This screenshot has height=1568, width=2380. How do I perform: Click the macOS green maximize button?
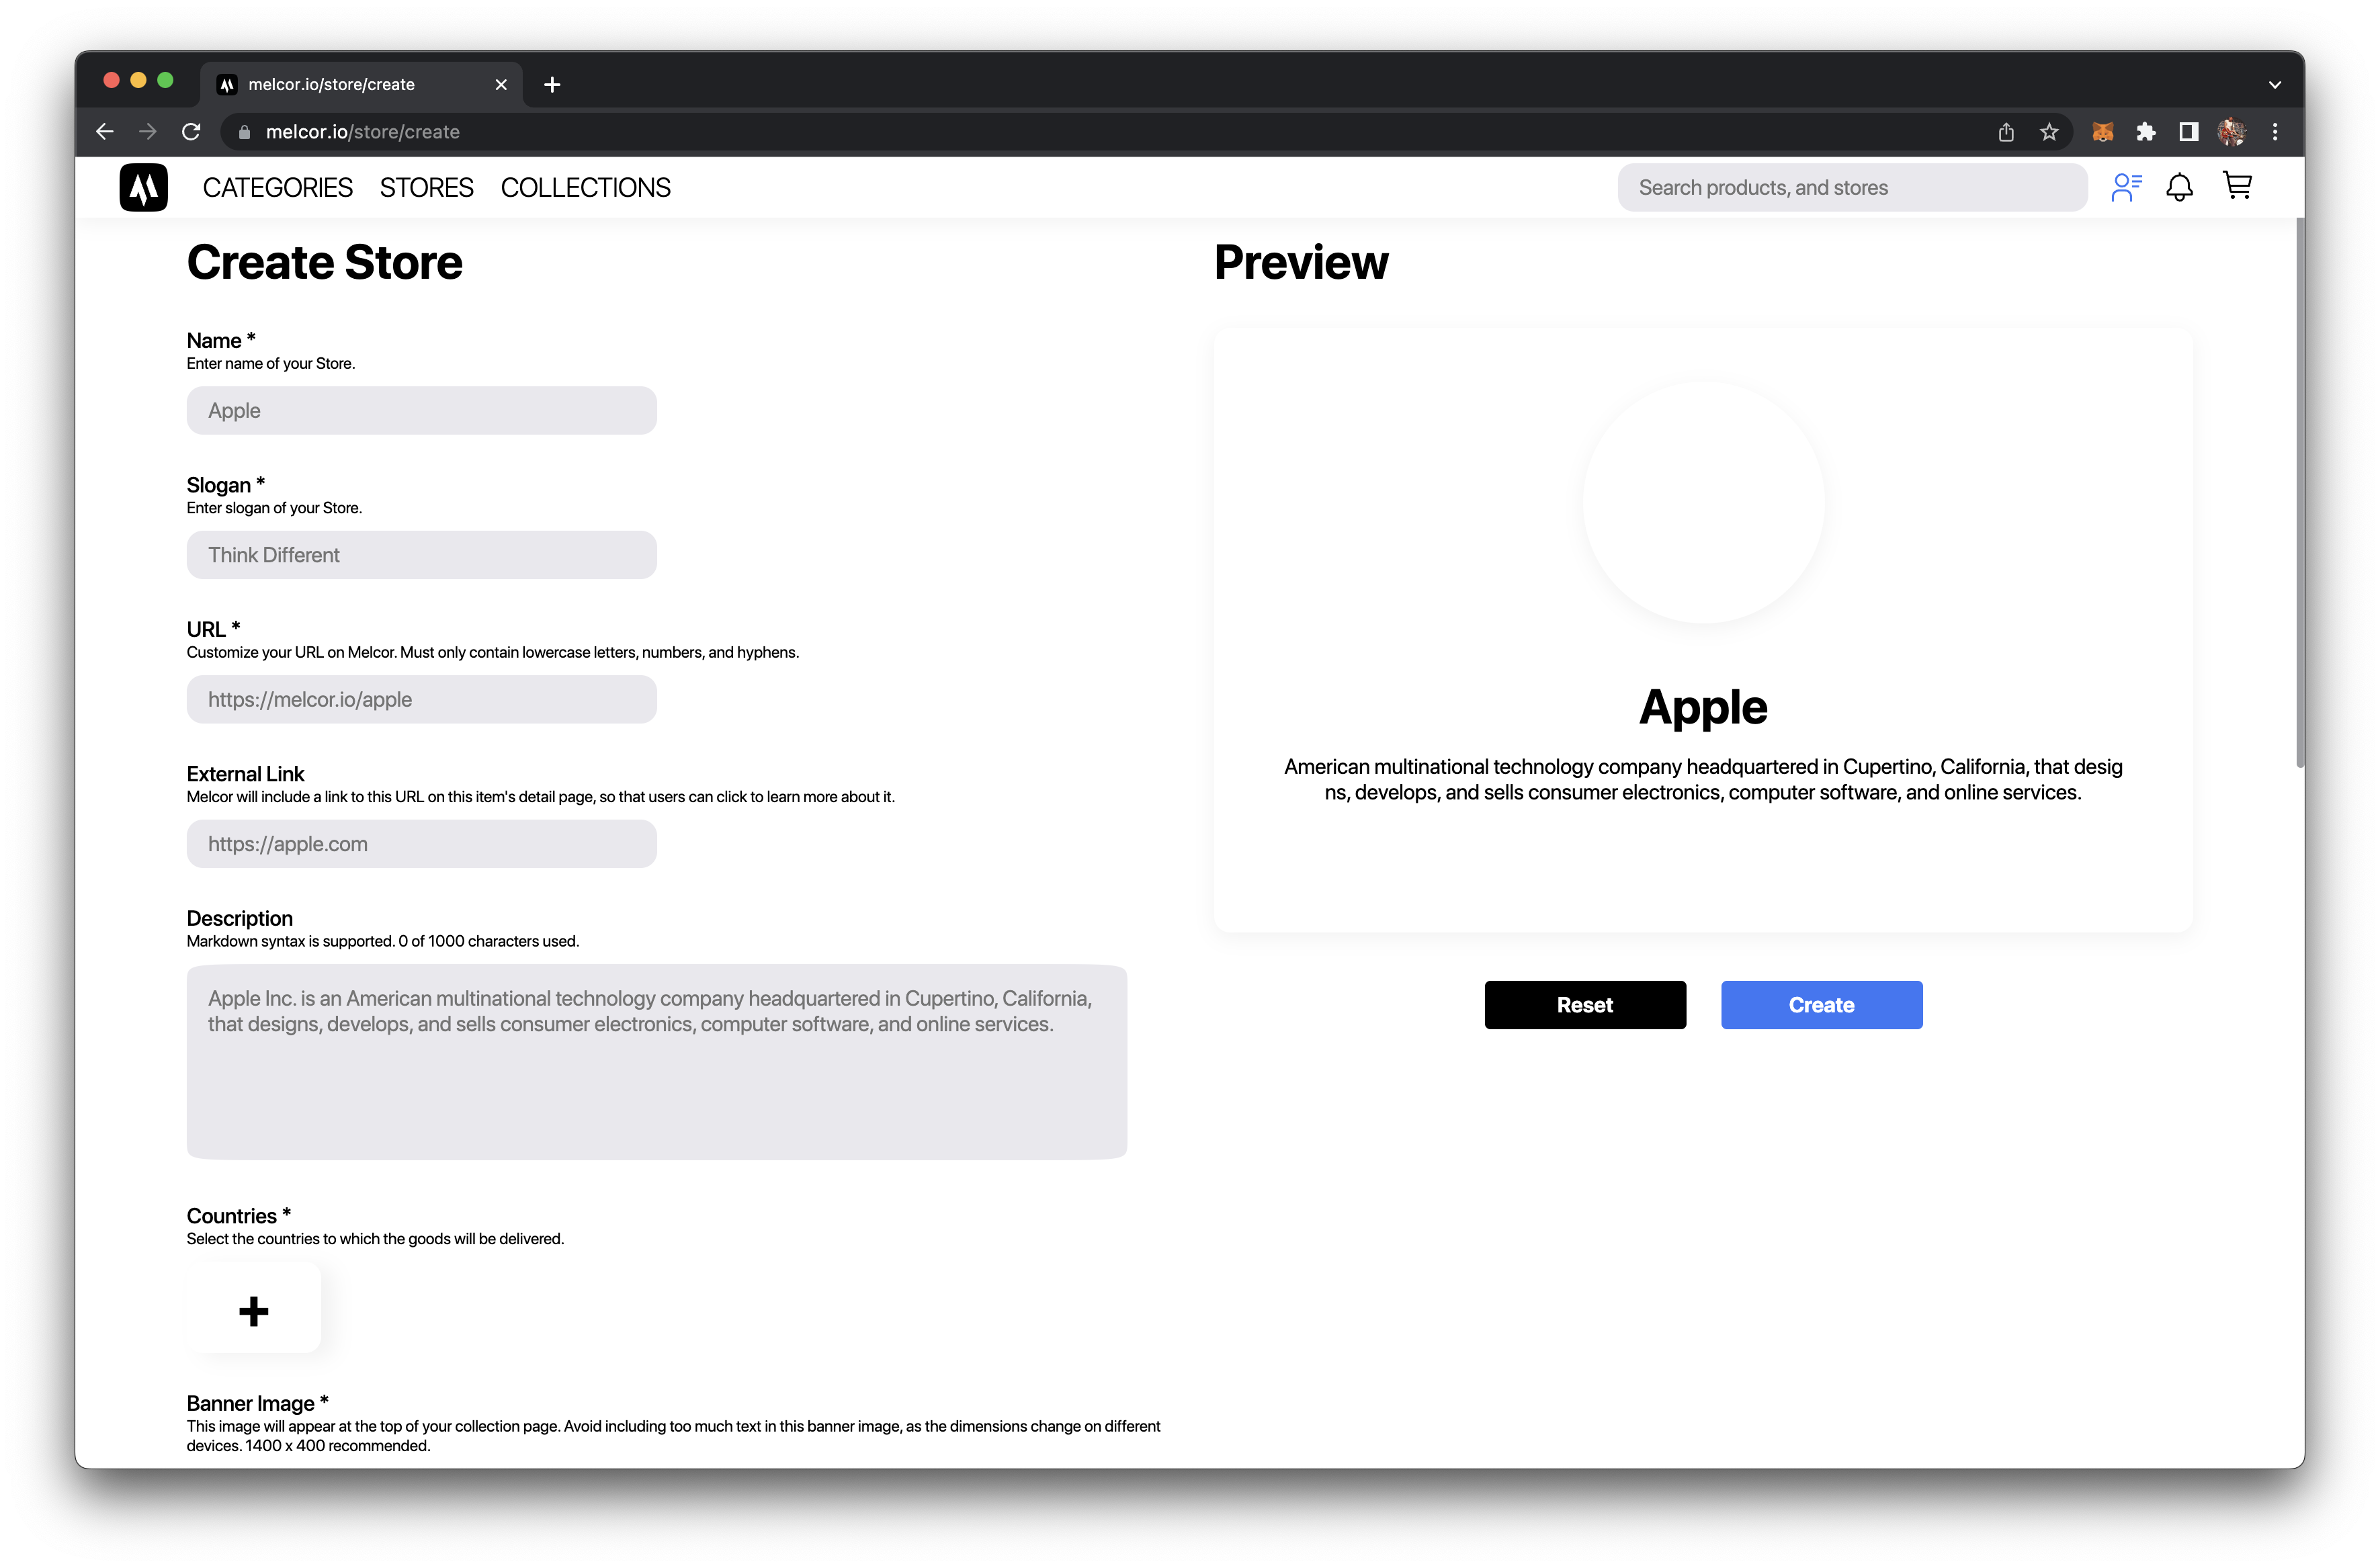pyautogui.click(x=166, y=80)
